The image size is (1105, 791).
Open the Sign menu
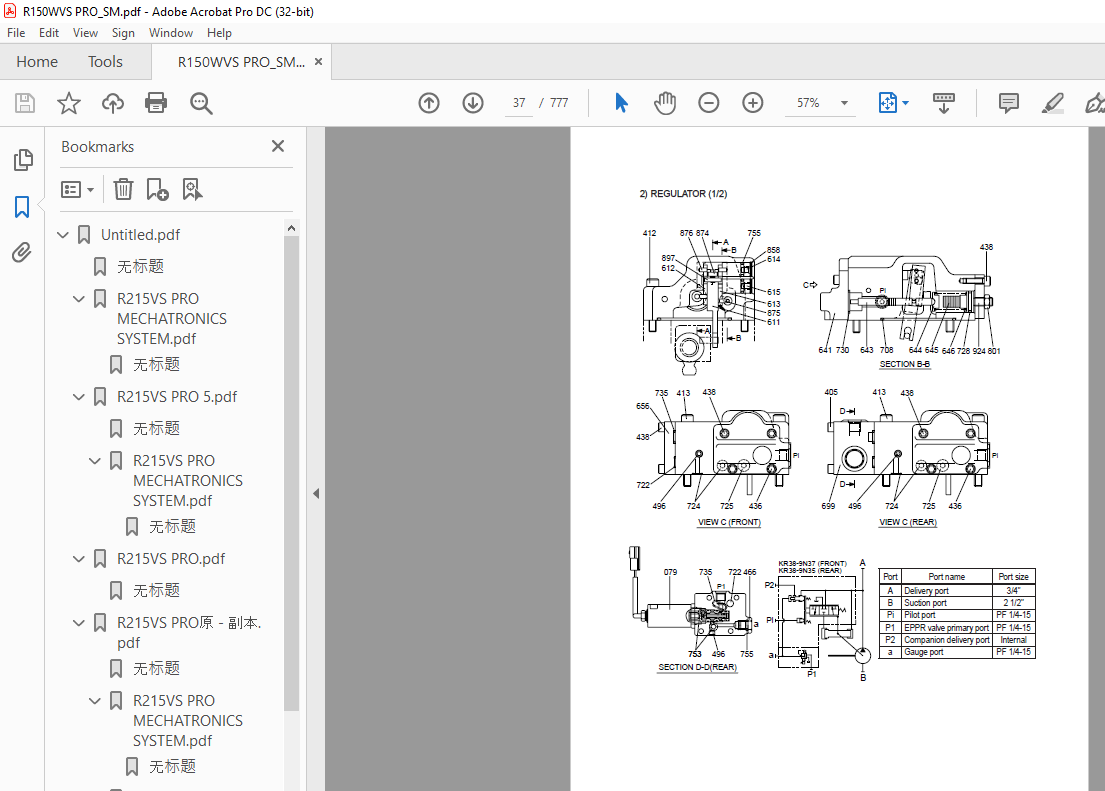(x=123, y=33)
